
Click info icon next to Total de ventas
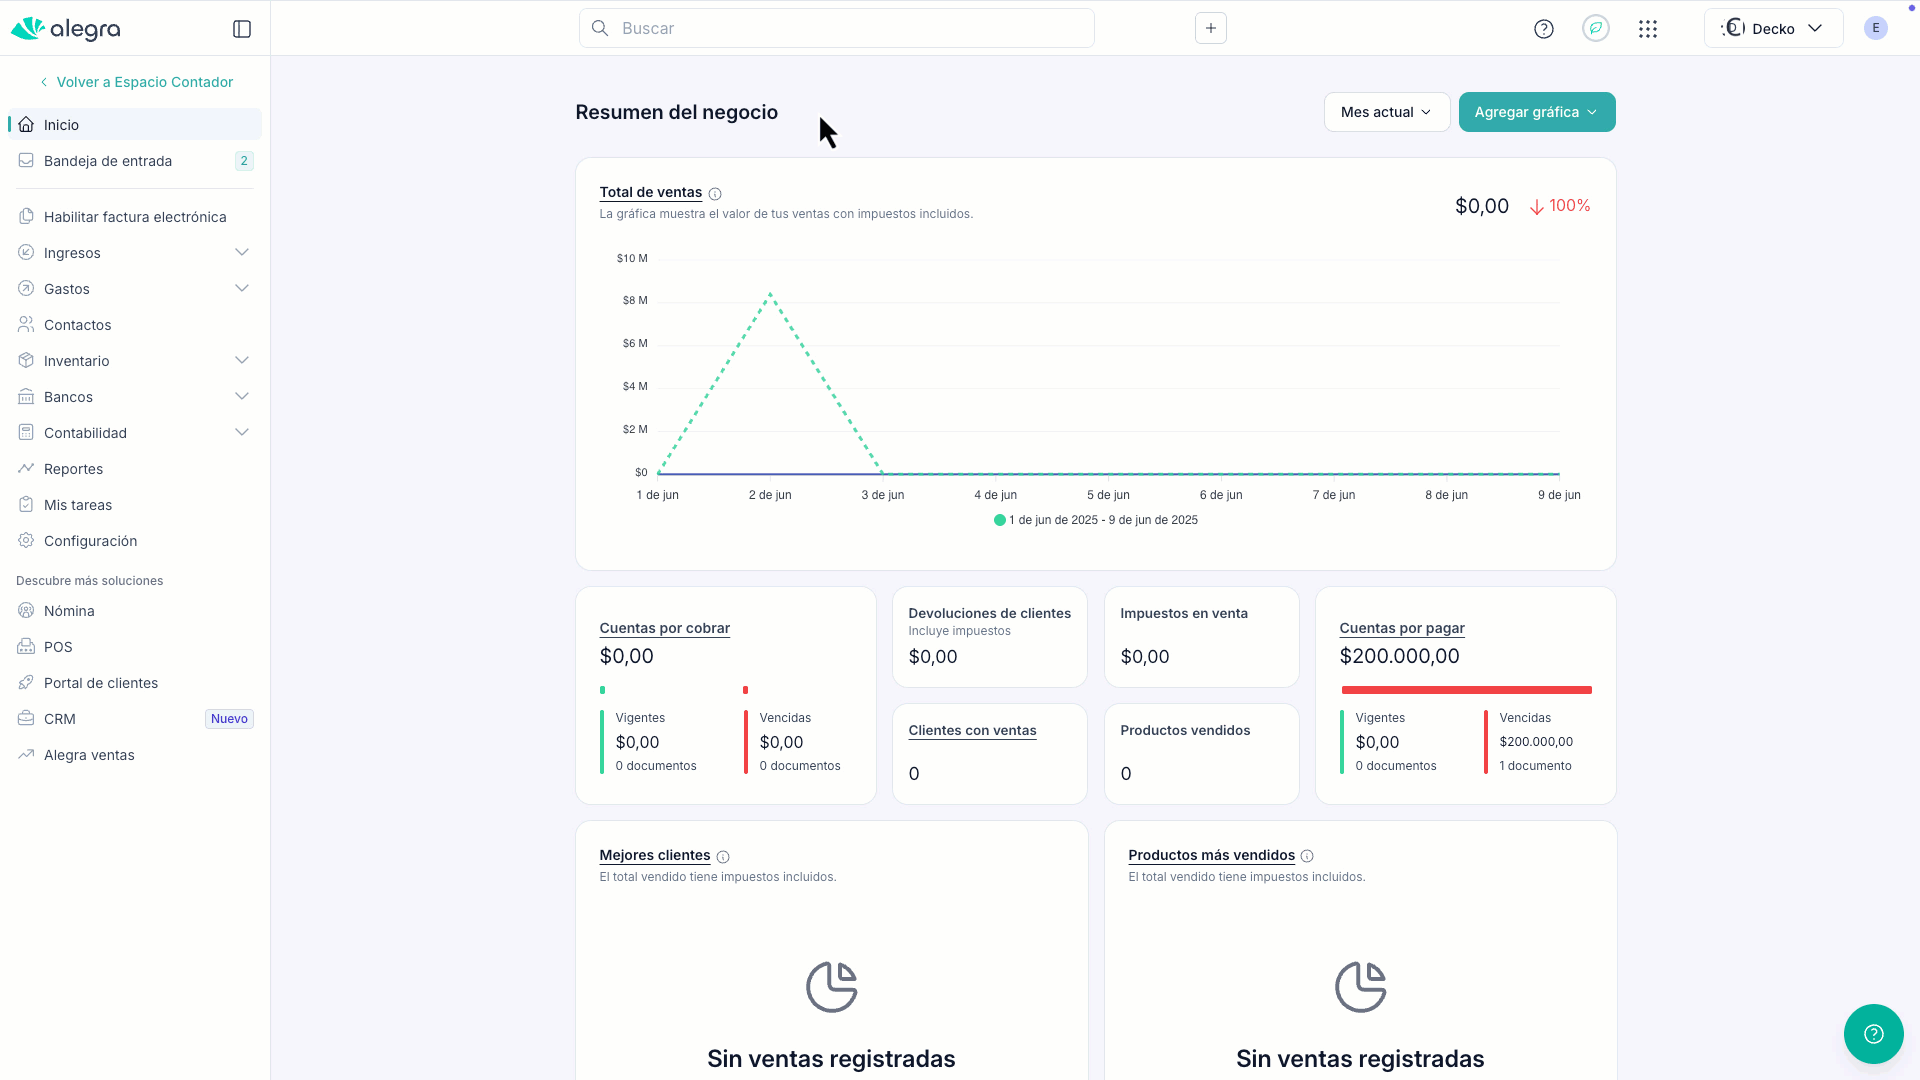click(x=715, y=194)
